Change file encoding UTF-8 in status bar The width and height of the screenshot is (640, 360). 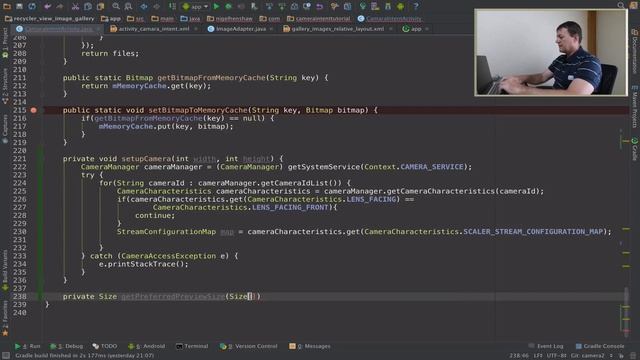pos(556,356)
